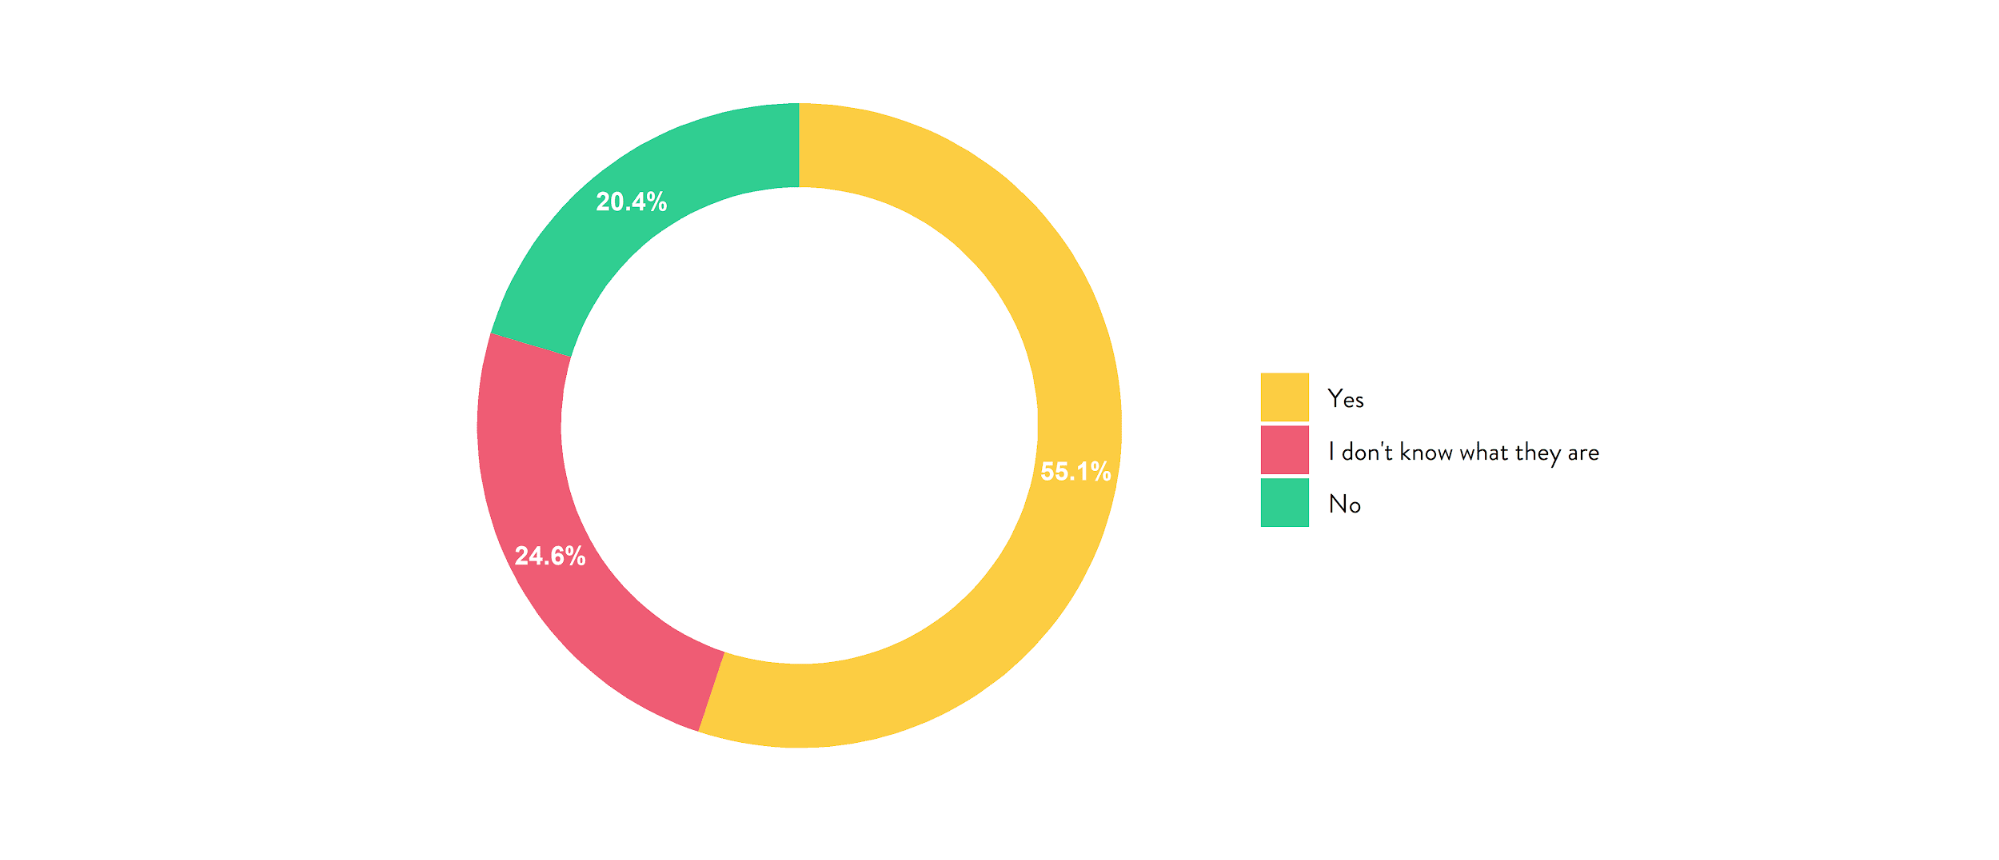Click the "No" legend text
This screenshot has height=860, width=1999.
click(1344, 504)
